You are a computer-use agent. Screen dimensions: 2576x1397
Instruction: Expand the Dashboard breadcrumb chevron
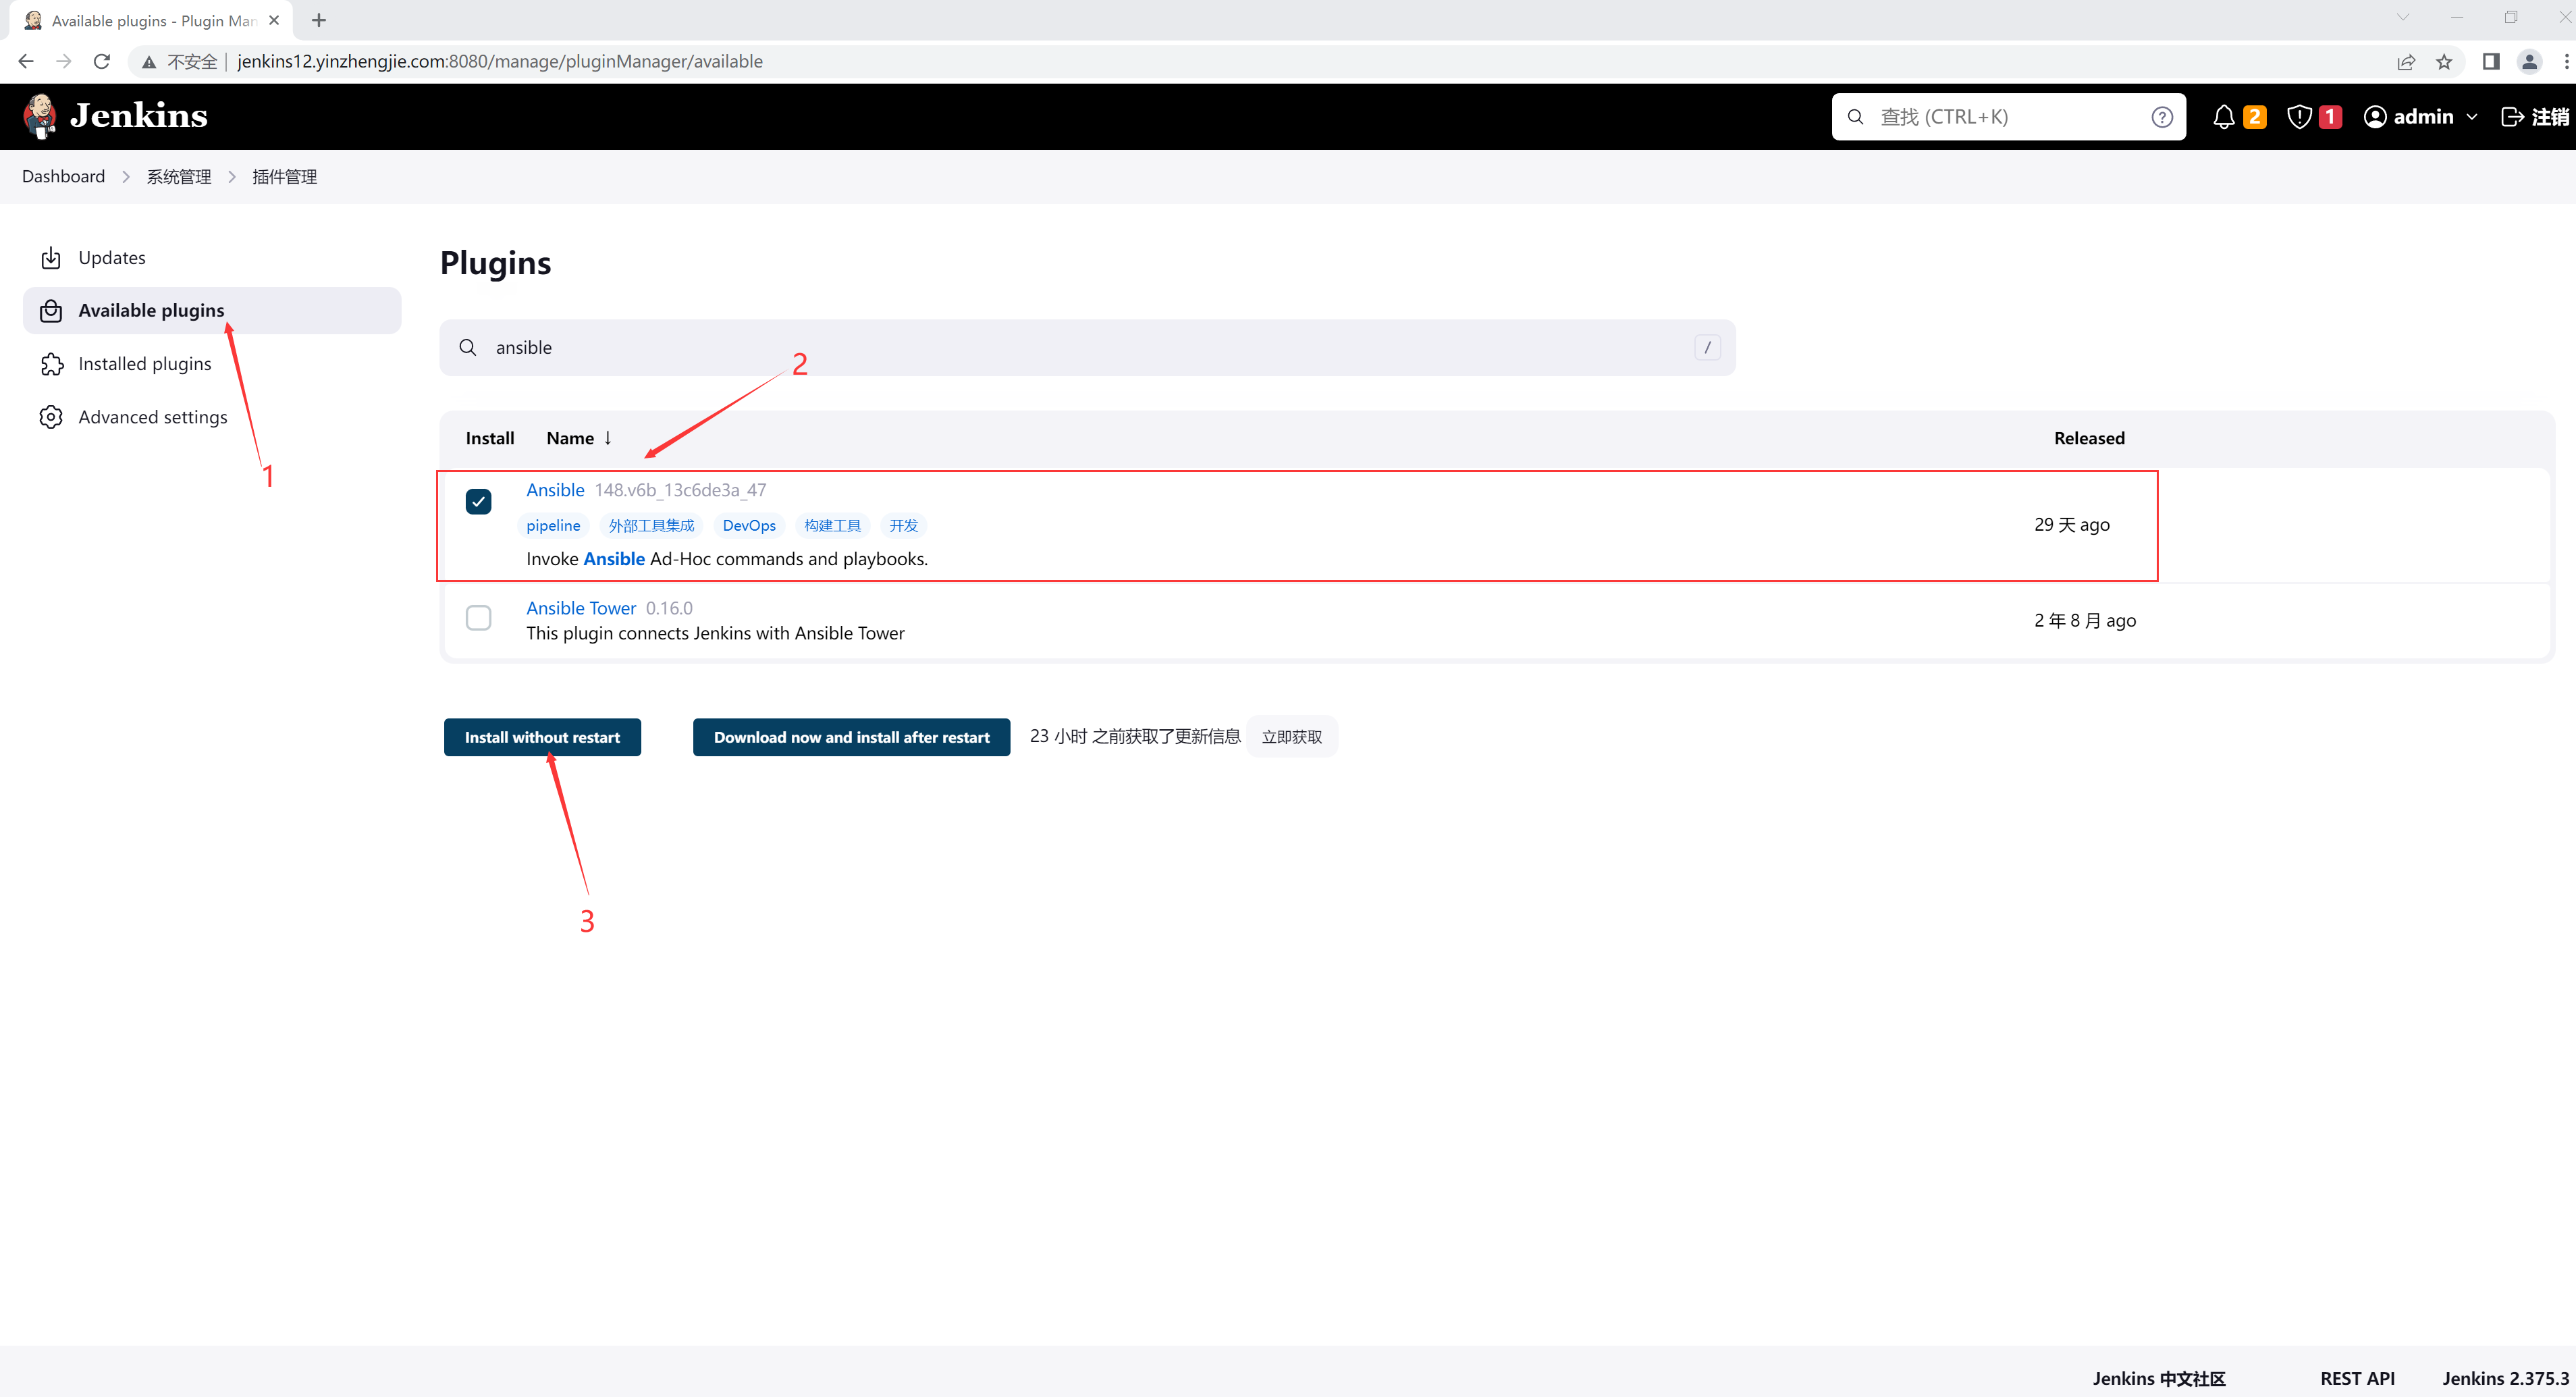[x=126, y=177]
